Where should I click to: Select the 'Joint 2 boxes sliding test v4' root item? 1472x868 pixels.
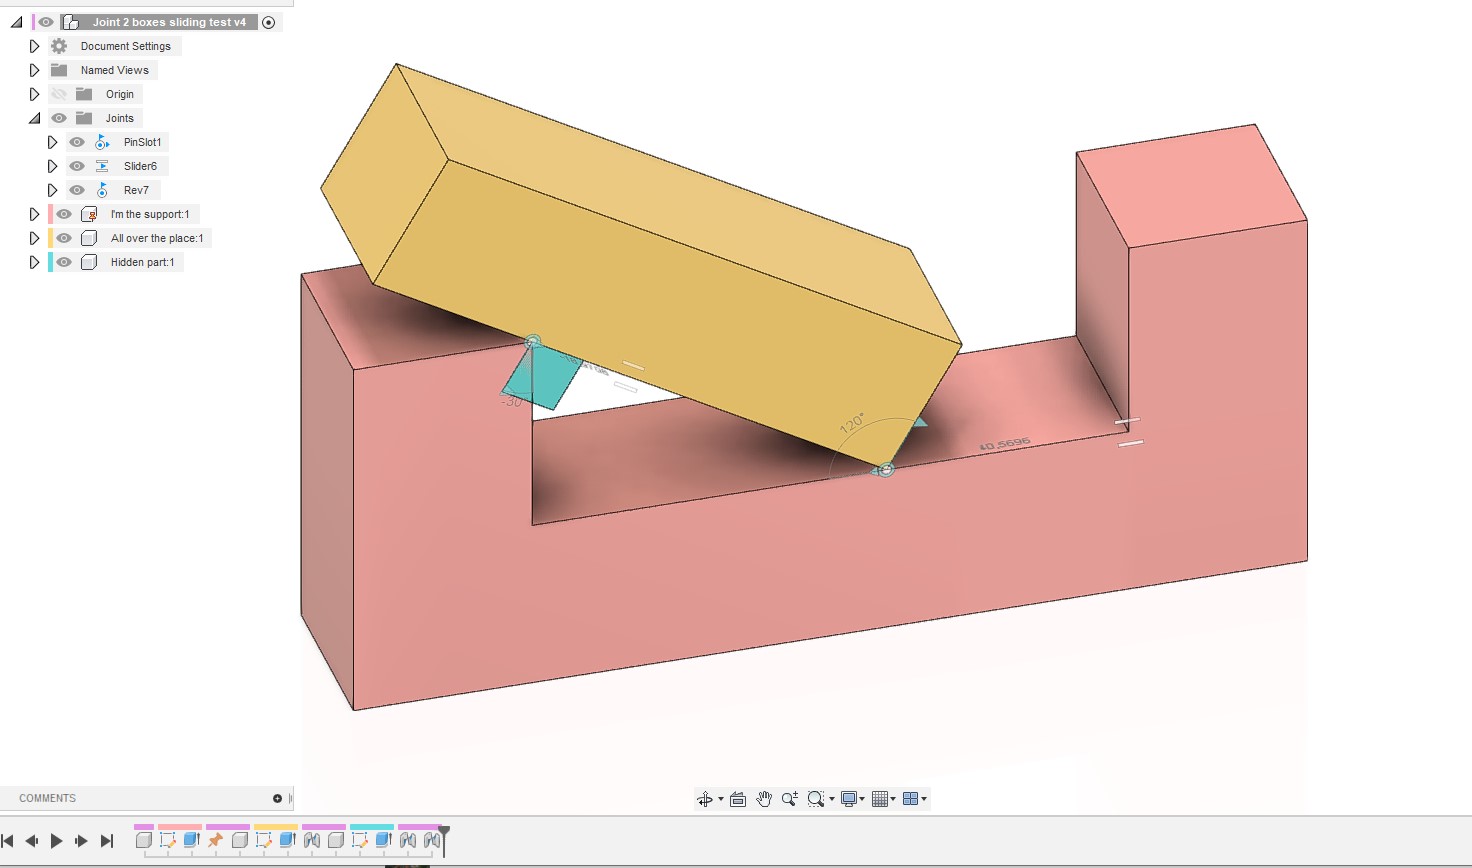(x=169, y=22)
